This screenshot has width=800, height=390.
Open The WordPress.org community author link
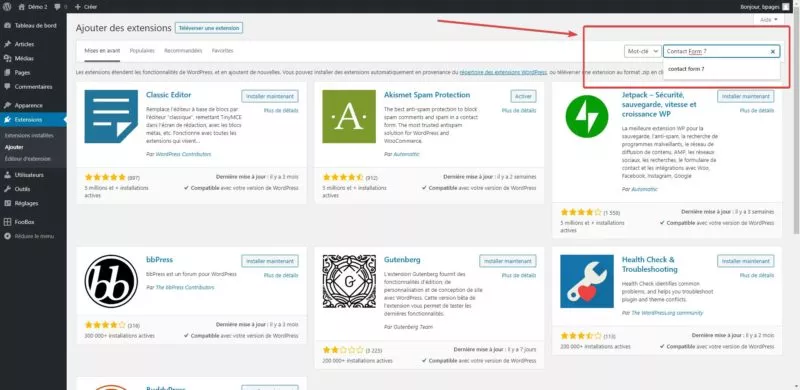point(667,313)
